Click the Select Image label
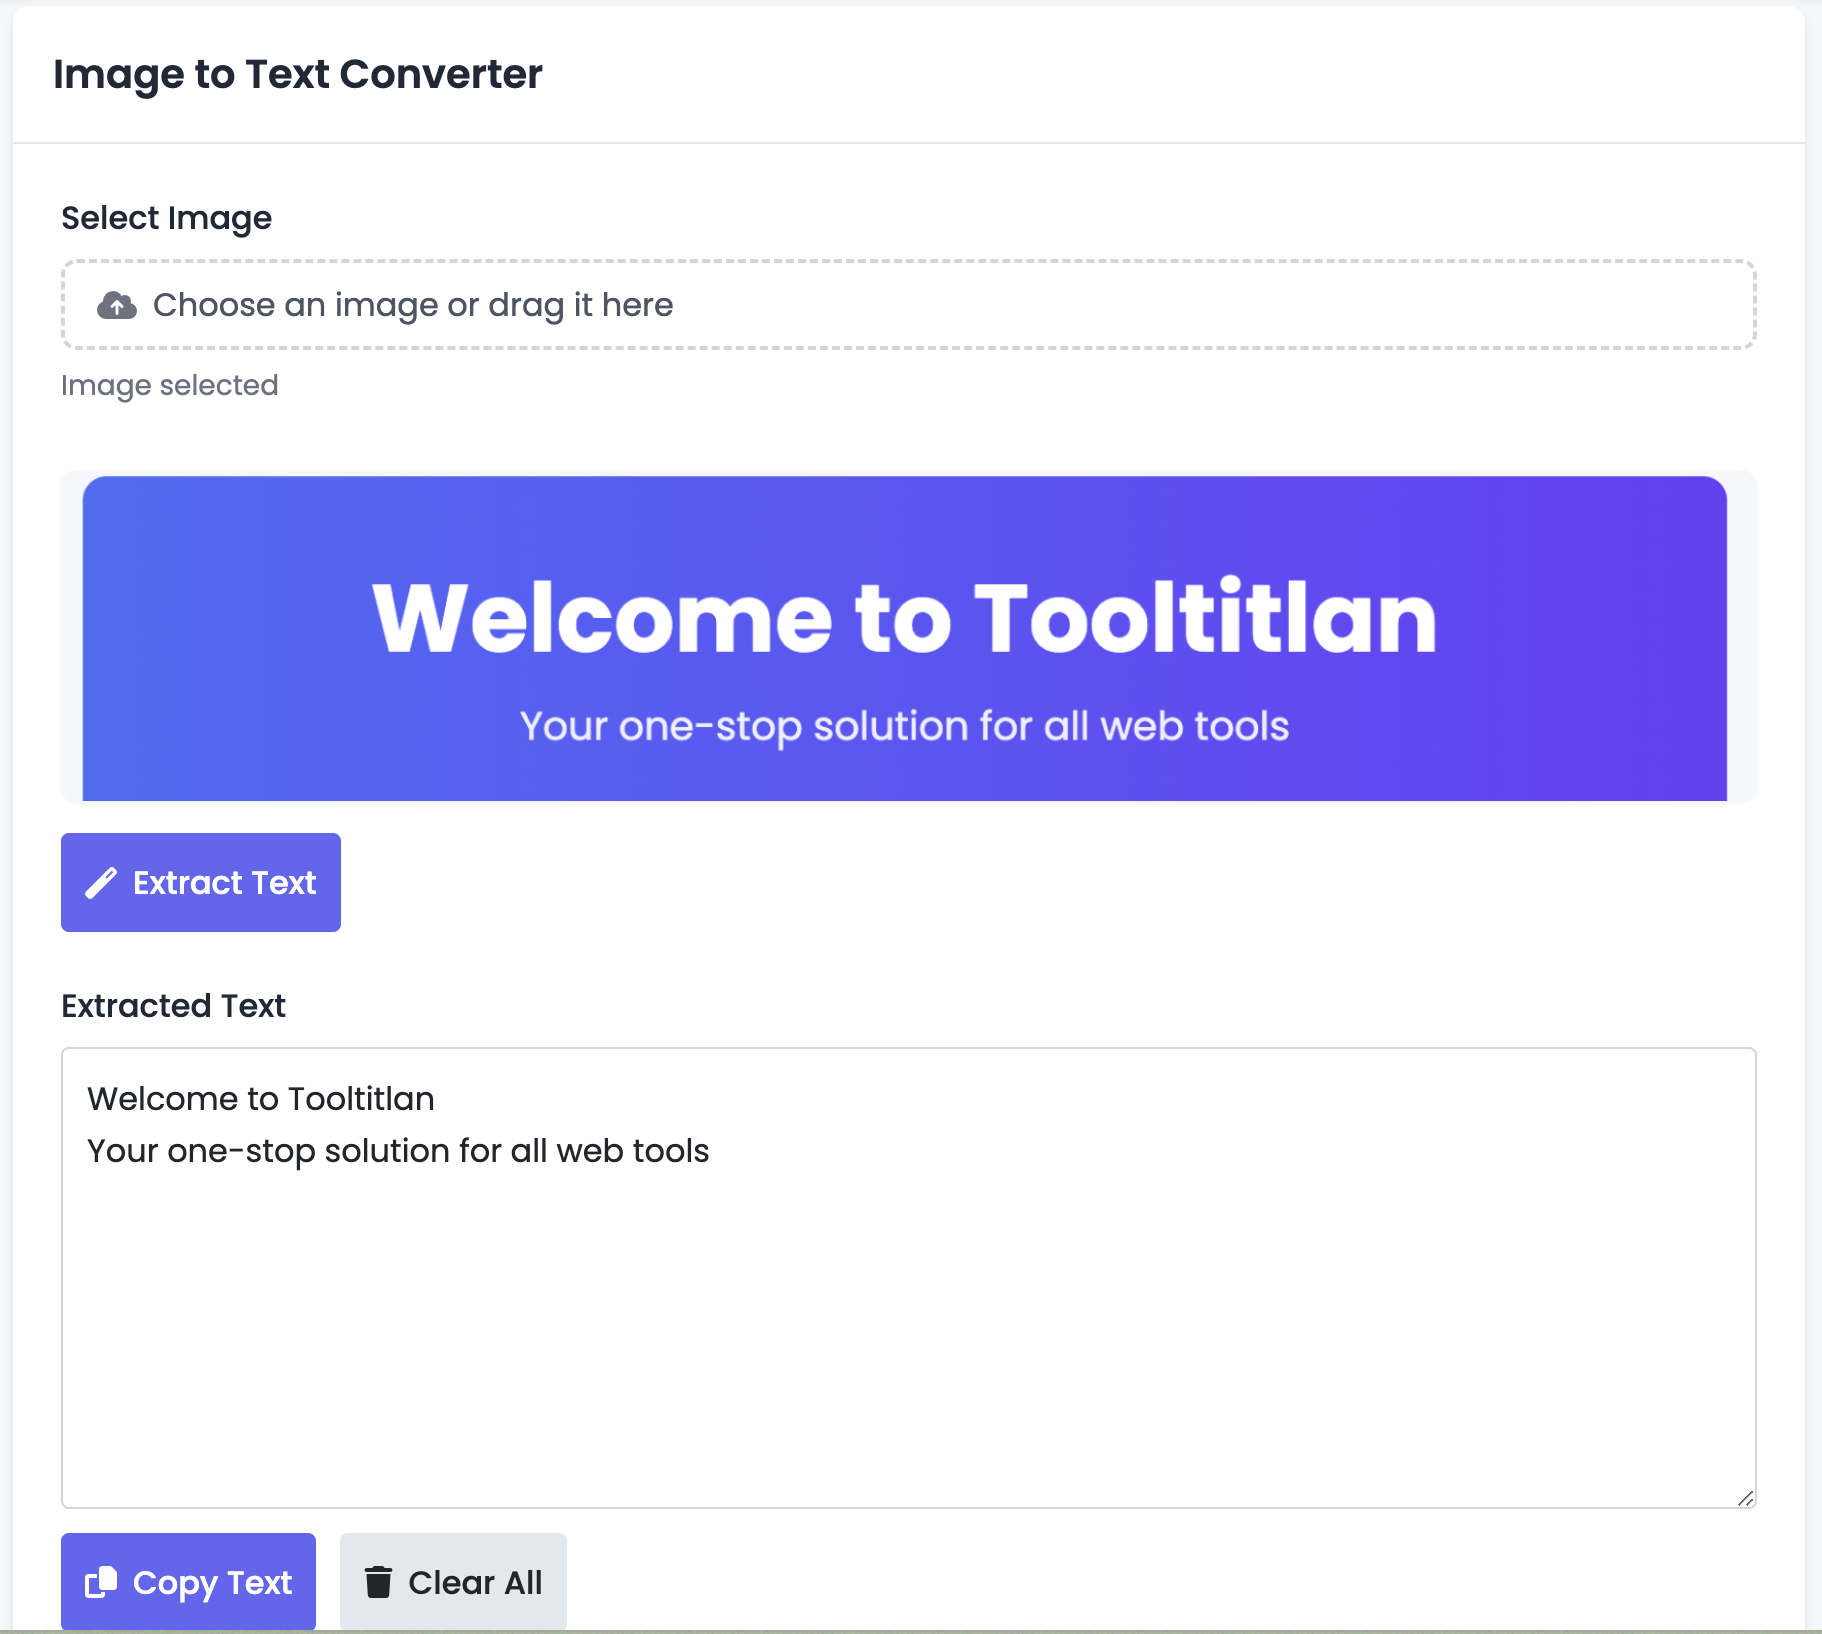Image resolution: width=1822 pixels, height=1634 pixels. click(x=166, y=217)
